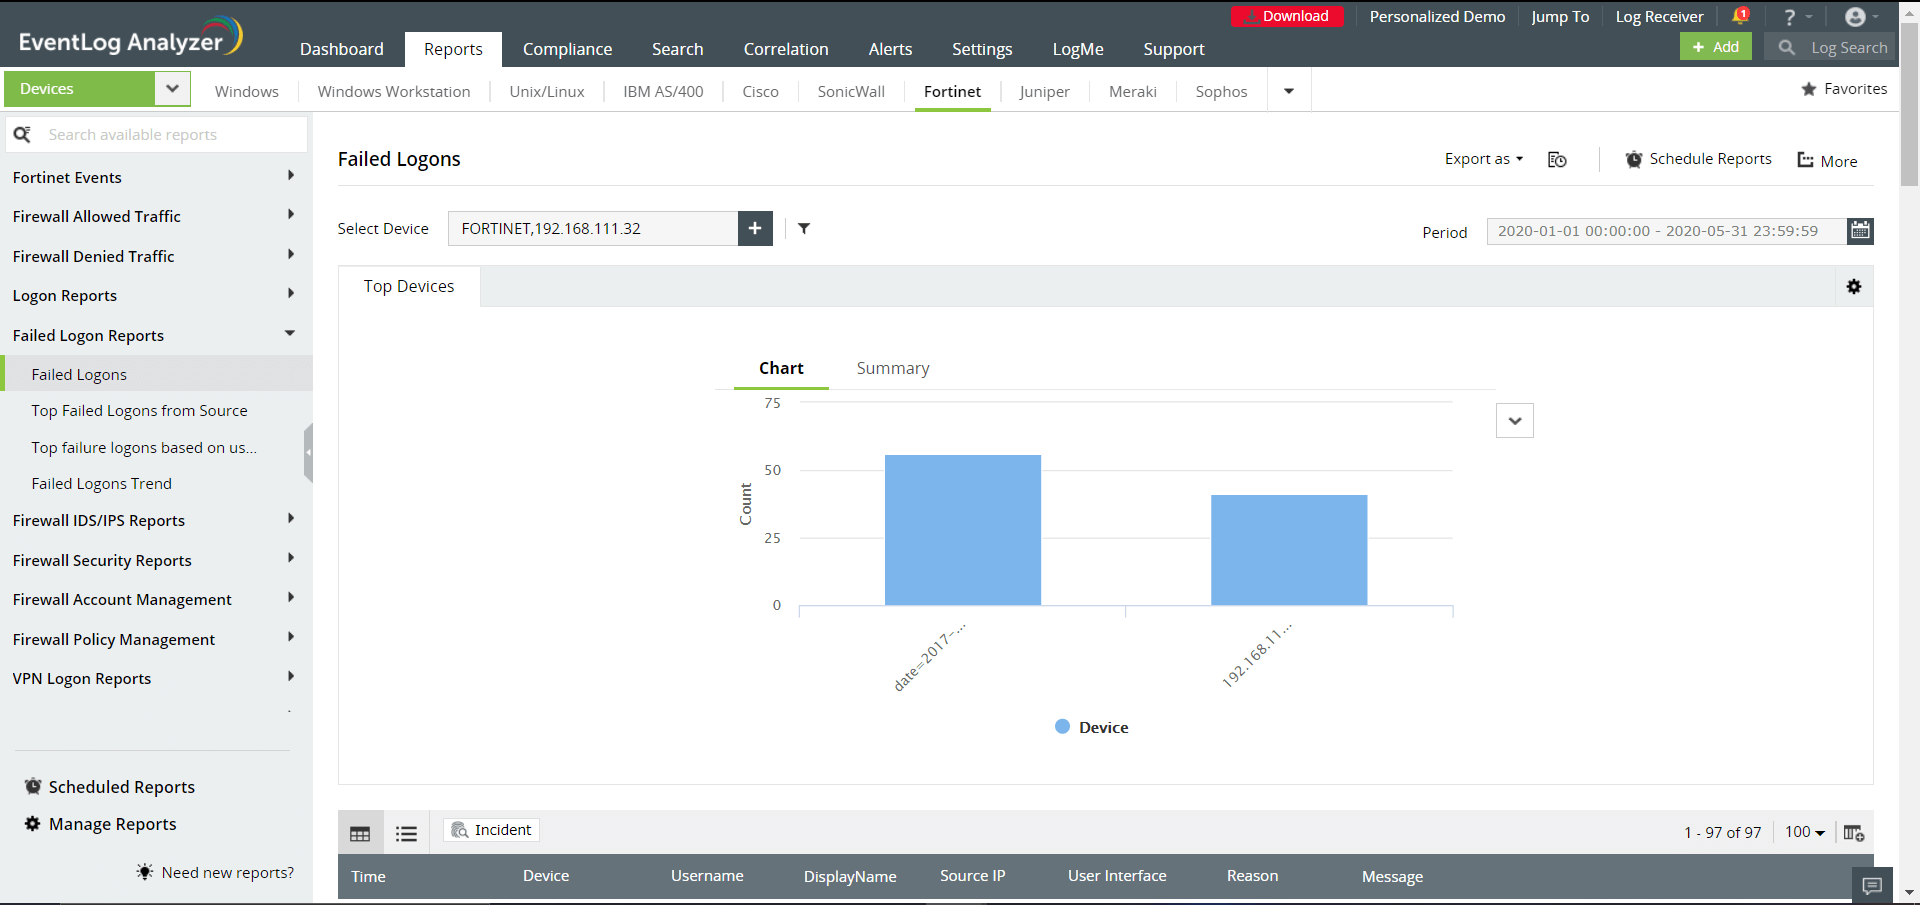This screenshot has width=1920, height=905.
Task: Open the chat feedback icon
Action: (x=1873, y=886)
